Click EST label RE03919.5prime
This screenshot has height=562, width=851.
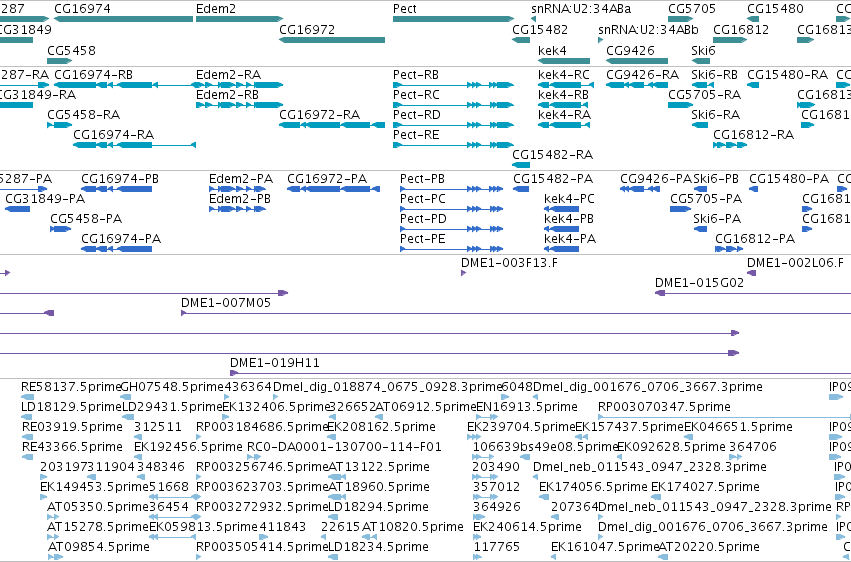click(72, 427)
